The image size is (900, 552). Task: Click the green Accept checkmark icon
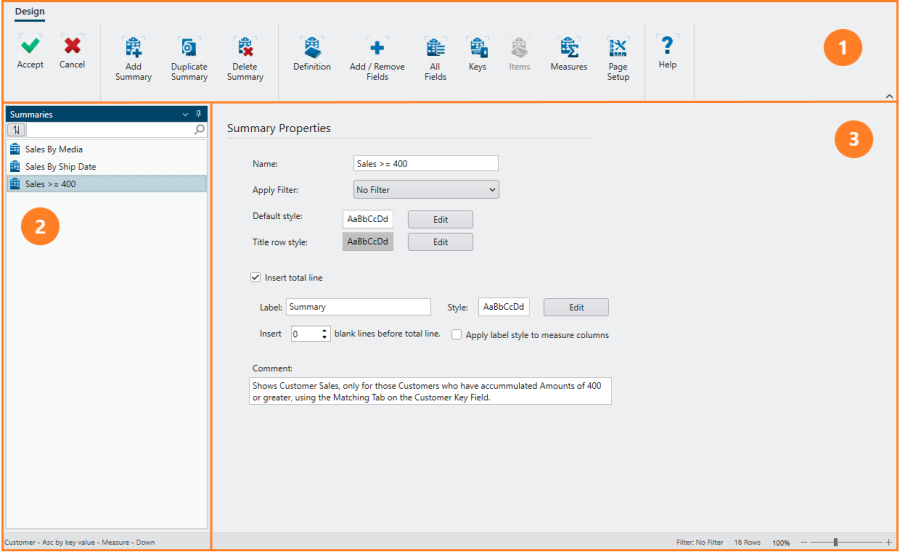(x=30, y=46)
